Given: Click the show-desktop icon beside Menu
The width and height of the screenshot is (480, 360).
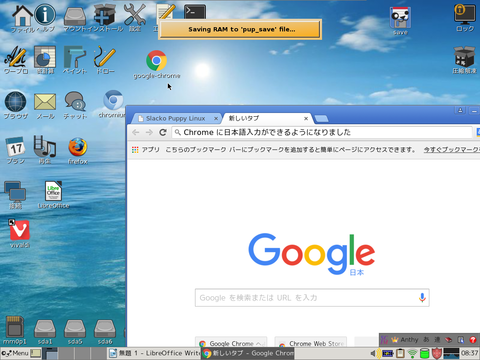Looking at the screenshot, I should pyautogui.click(x=36, y=353).
